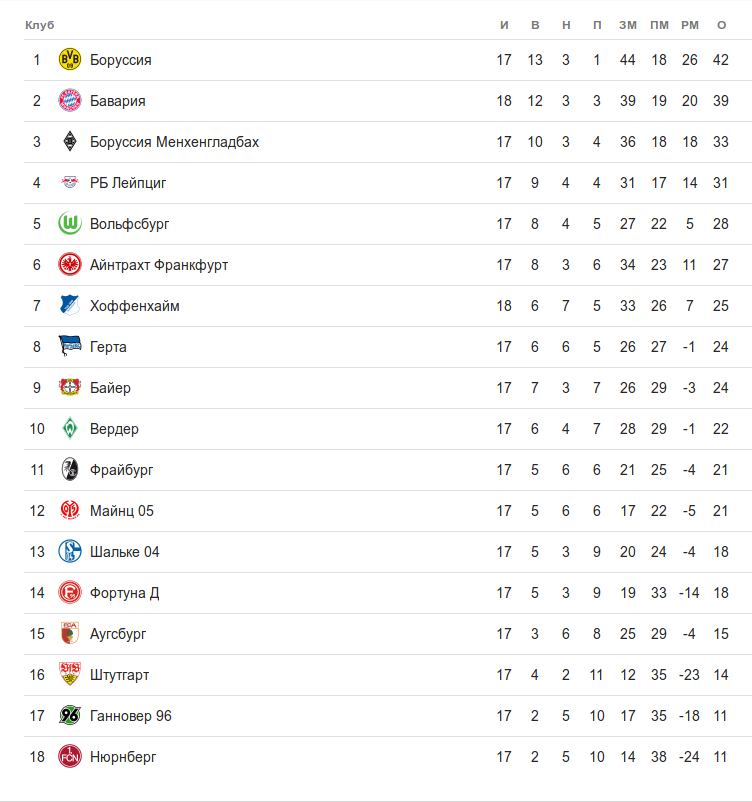Click the Нюрнберг team name
Image resolution: width=752 pixels, height=802 pixels.
123,757
